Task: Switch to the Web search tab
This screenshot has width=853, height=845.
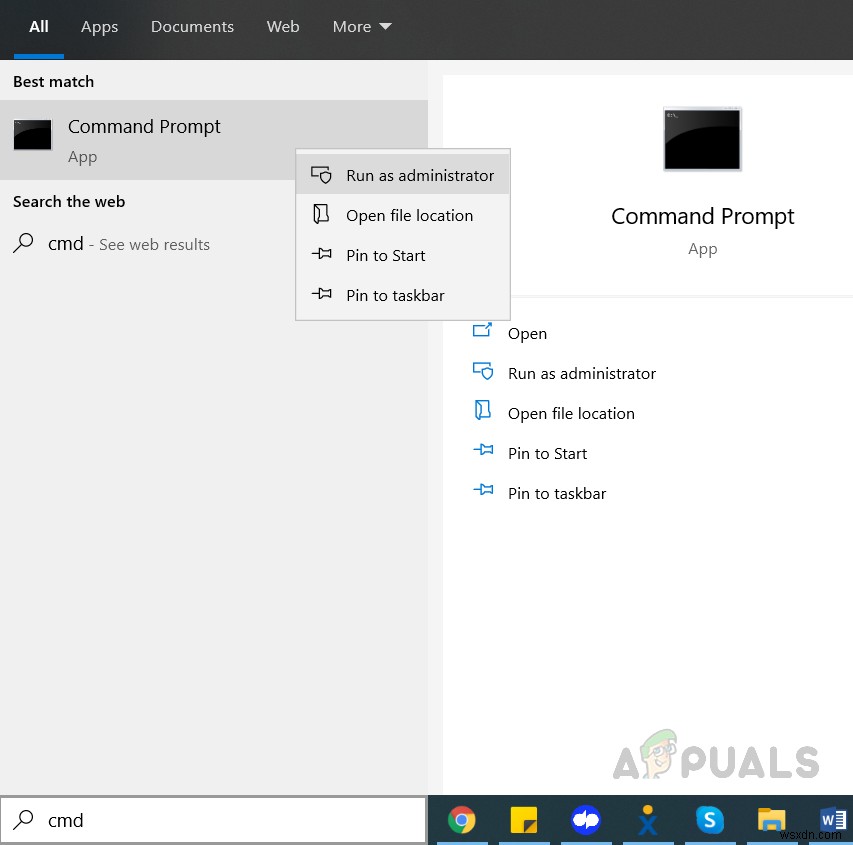Action: point(283,27)
